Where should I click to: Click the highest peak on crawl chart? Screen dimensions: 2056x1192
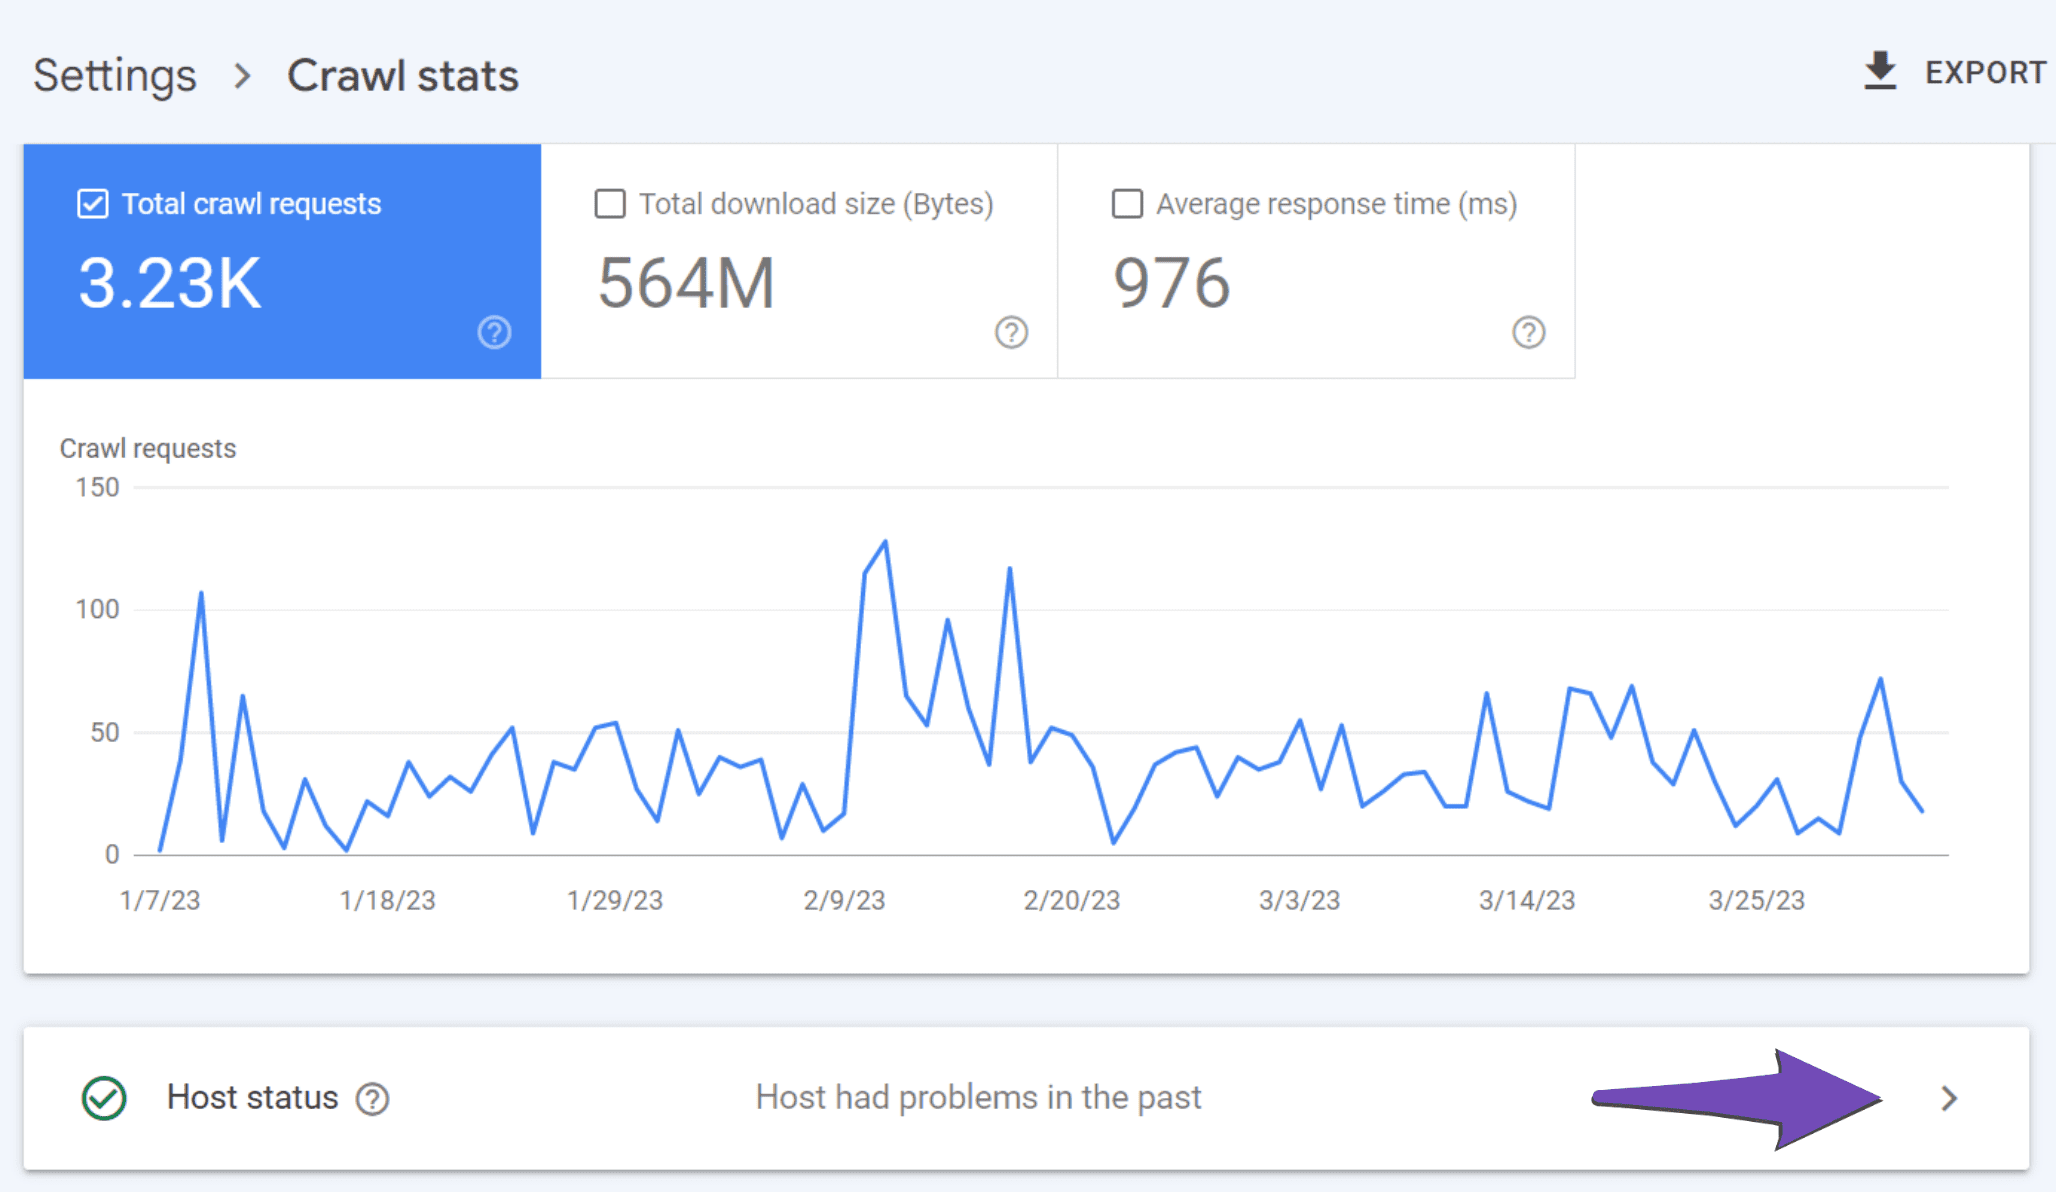[885, 542]
